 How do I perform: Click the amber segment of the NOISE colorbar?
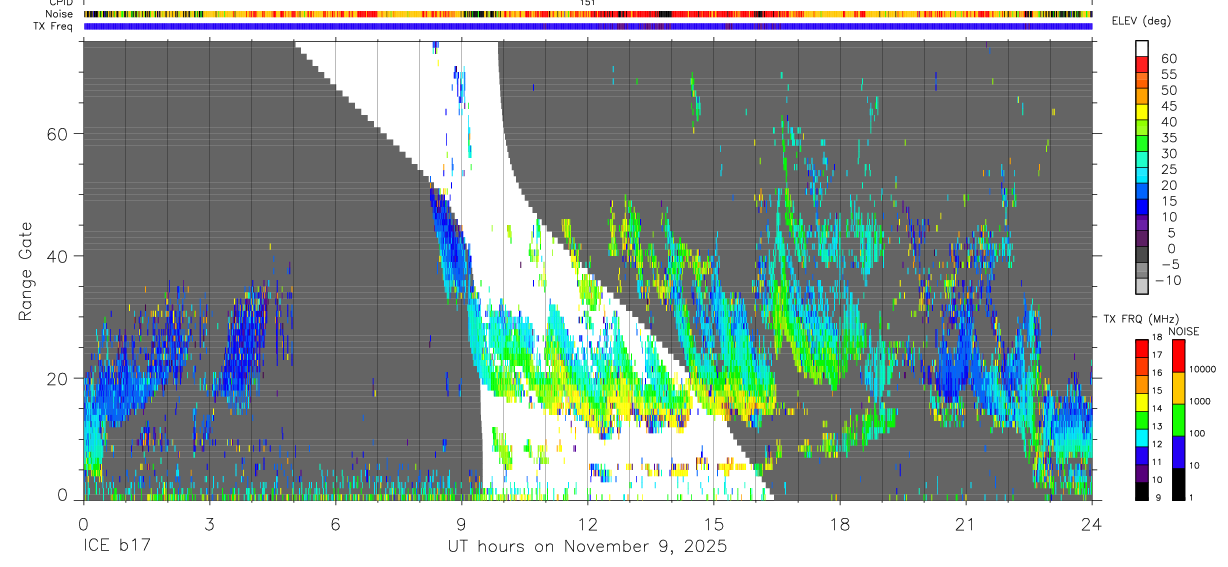tap(1179, 388)
